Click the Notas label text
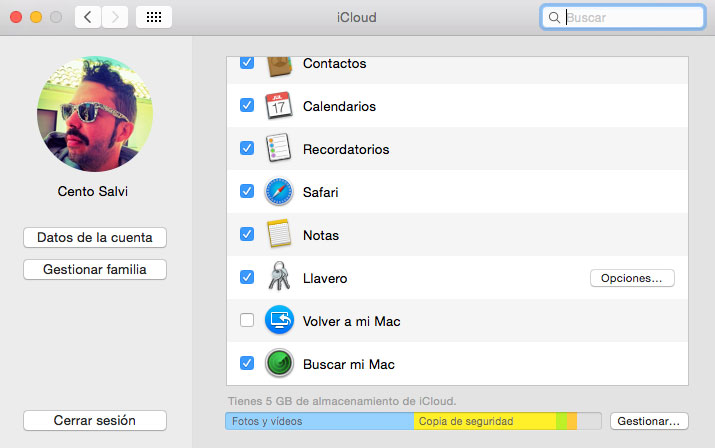 (321, 235)
